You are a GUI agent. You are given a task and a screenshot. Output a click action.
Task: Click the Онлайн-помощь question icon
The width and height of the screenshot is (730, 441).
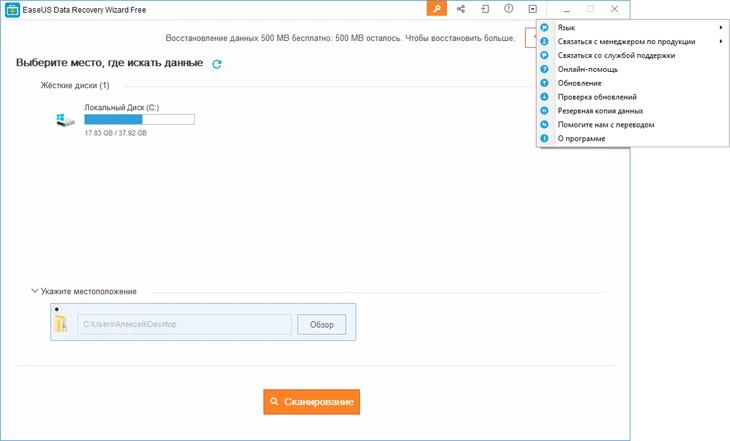click(x=544, y=69)
